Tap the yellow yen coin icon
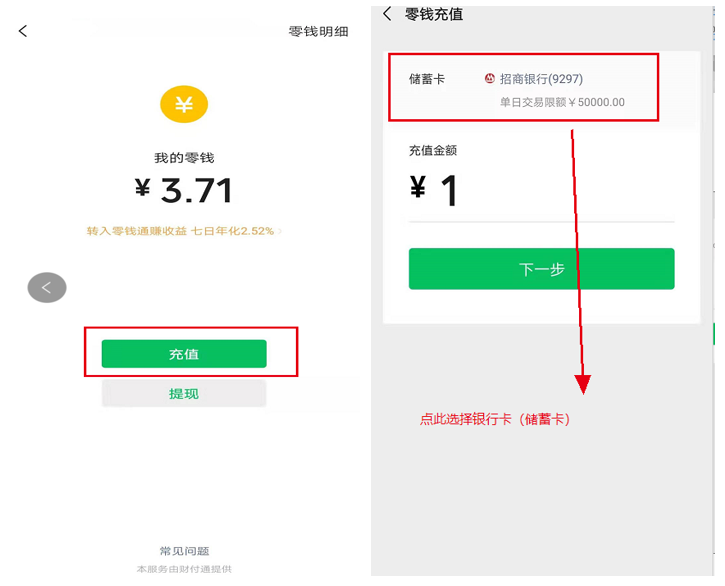The width and height of the screenshot is (725, 586). [184, 105]
